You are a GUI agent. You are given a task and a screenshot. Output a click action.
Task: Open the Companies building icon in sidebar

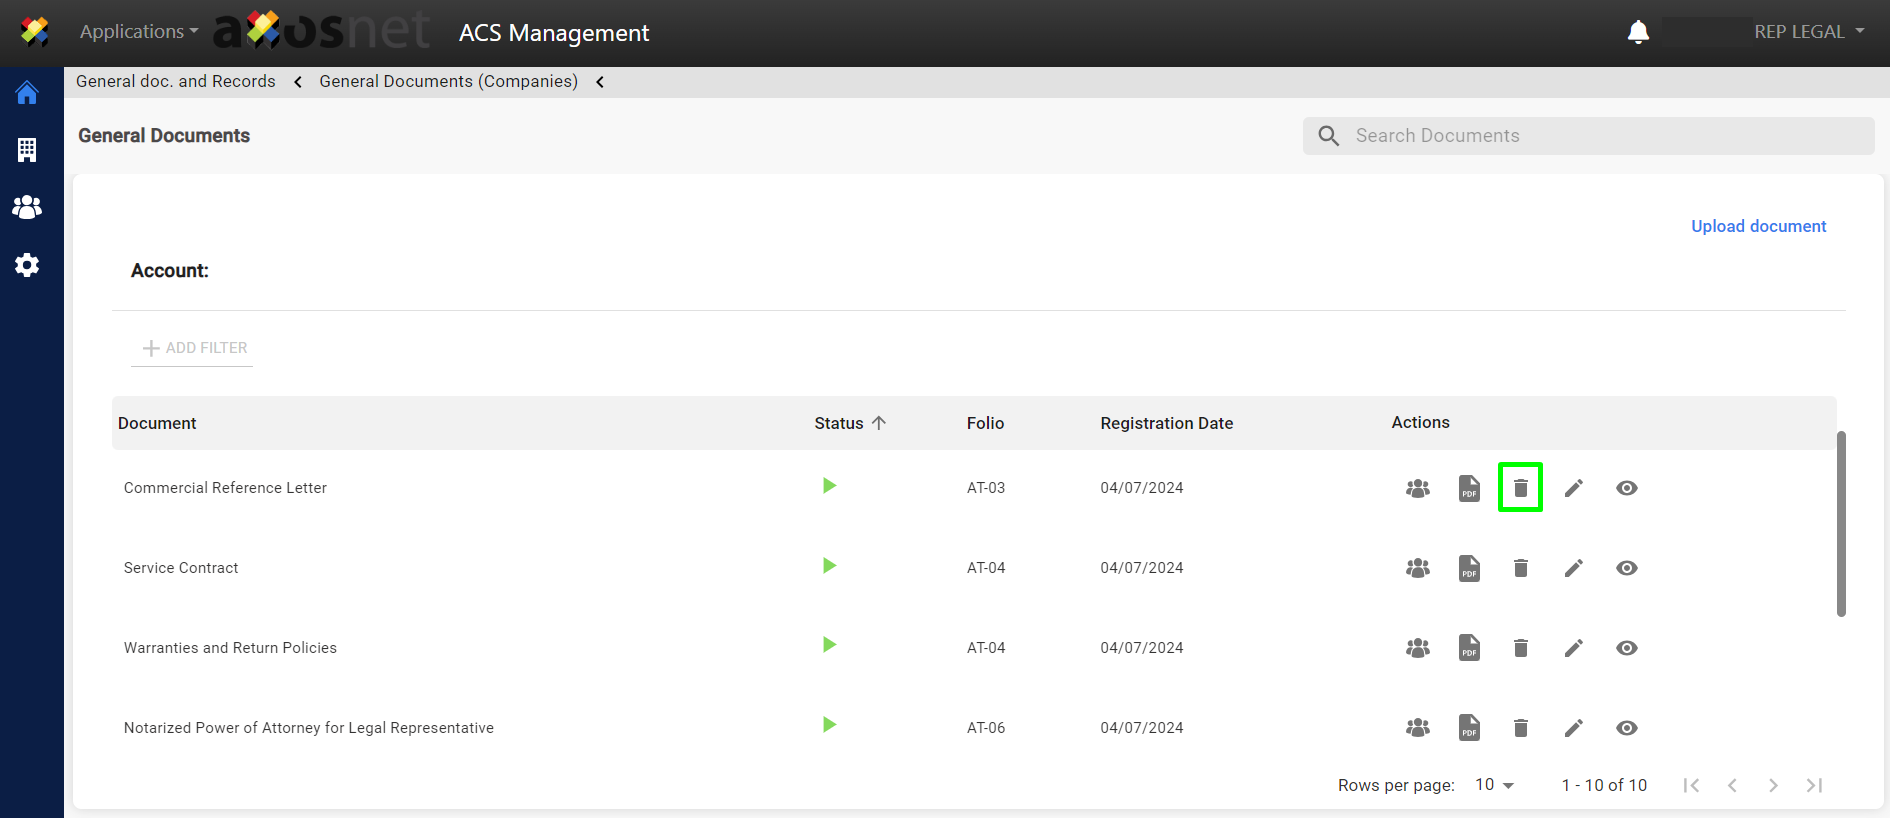click(x=27, y=150)
